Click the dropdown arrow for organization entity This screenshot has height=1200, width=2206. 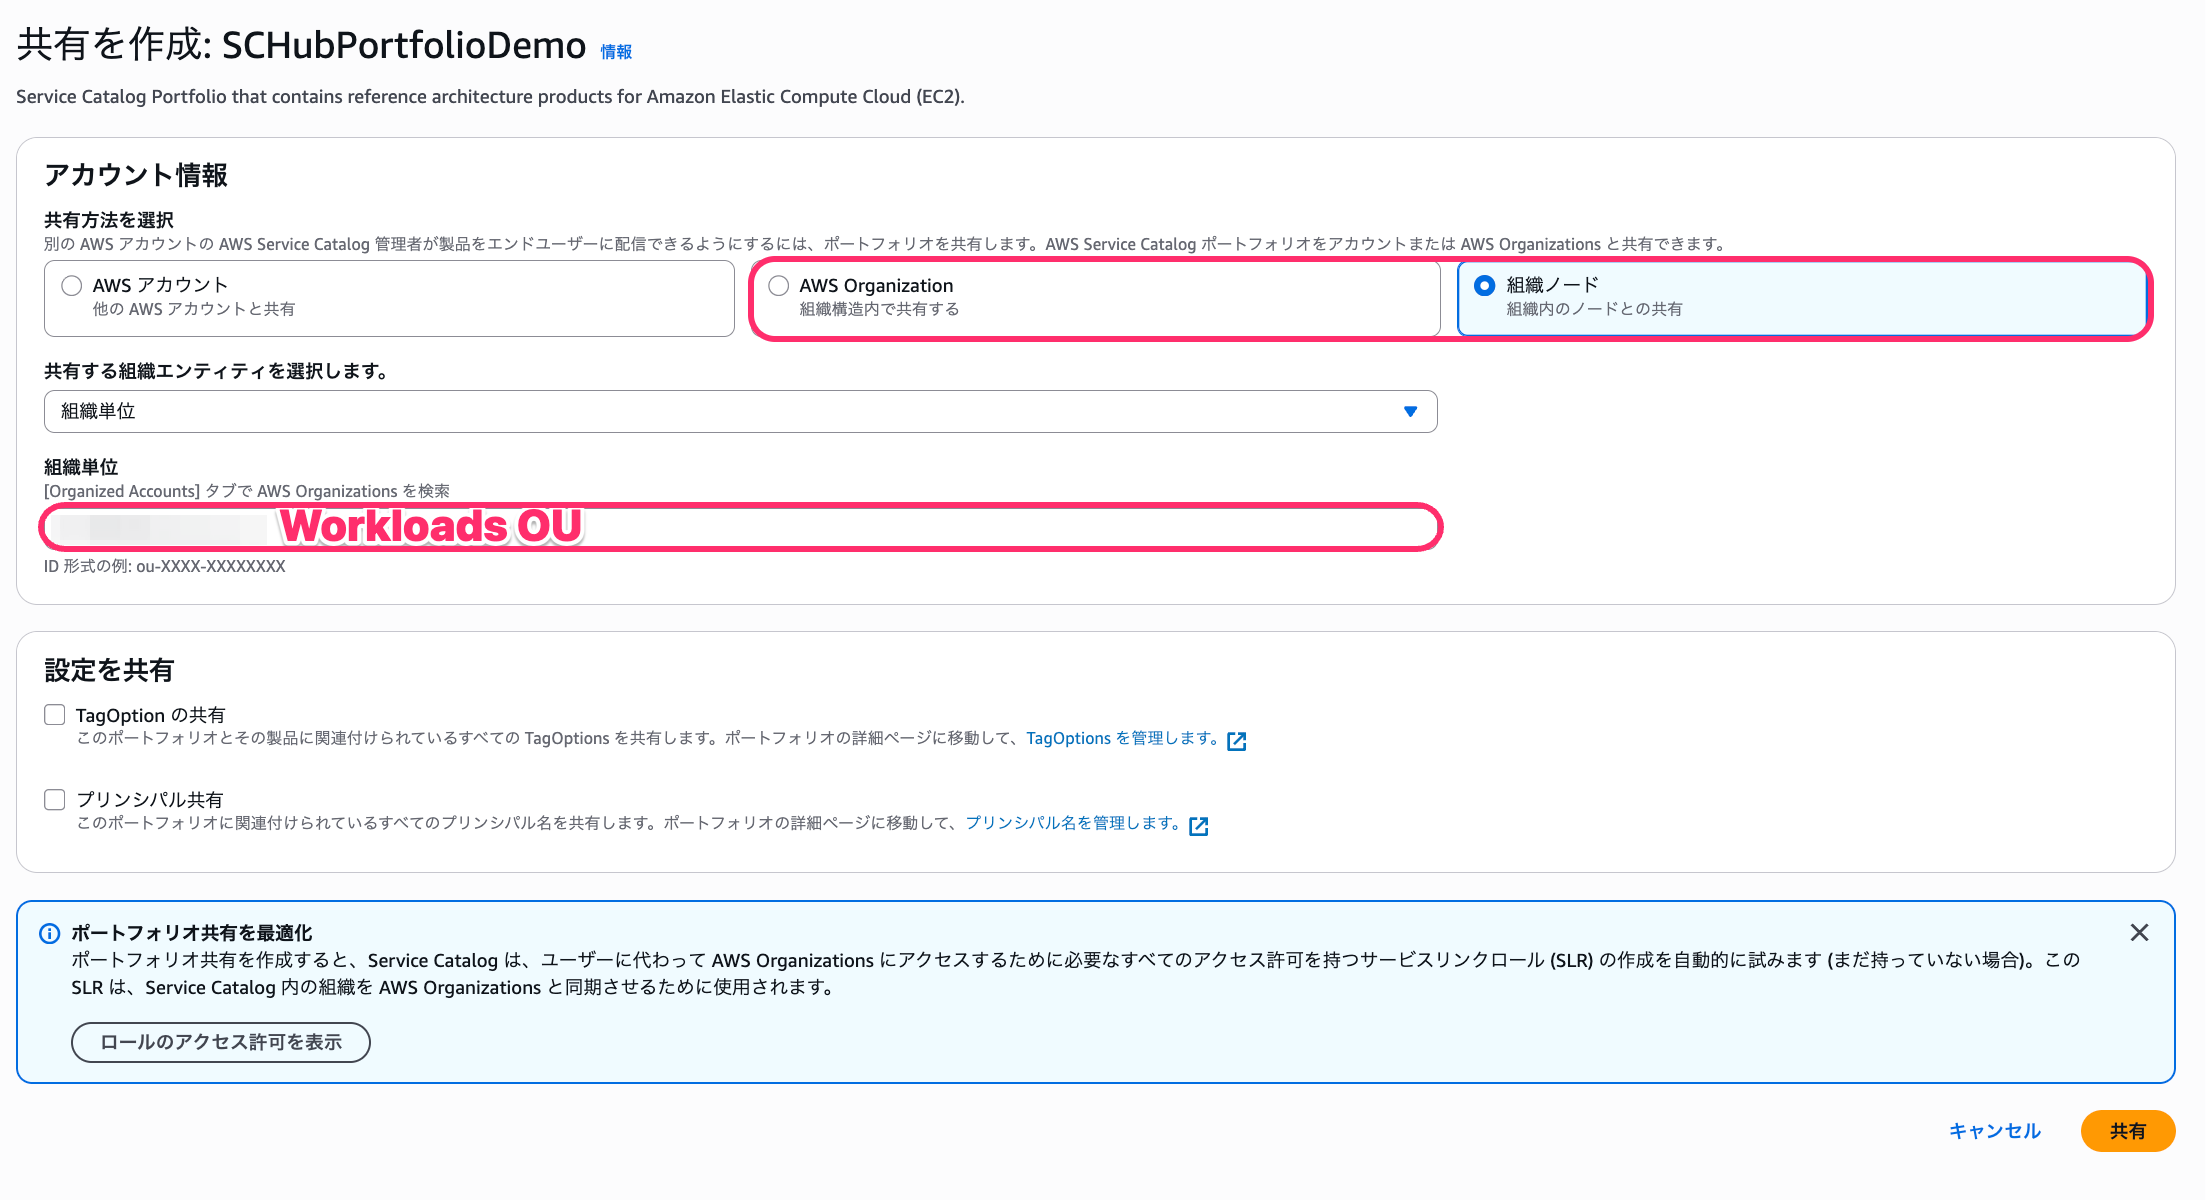[1410, 412]
